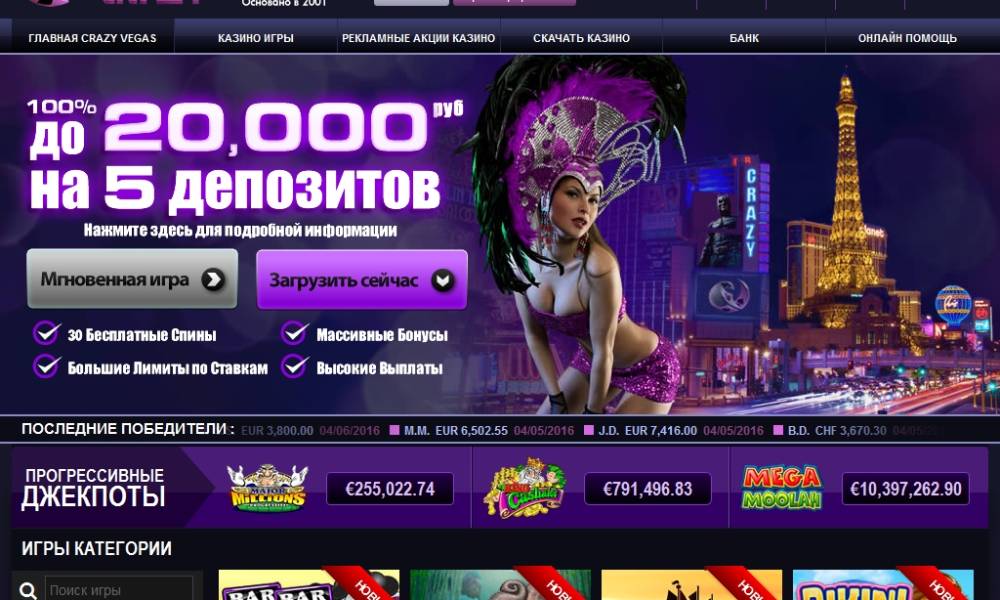Click the Mega Moolah jackpot logo
This screenshot has height=600, width=1000.
(782, 488)
